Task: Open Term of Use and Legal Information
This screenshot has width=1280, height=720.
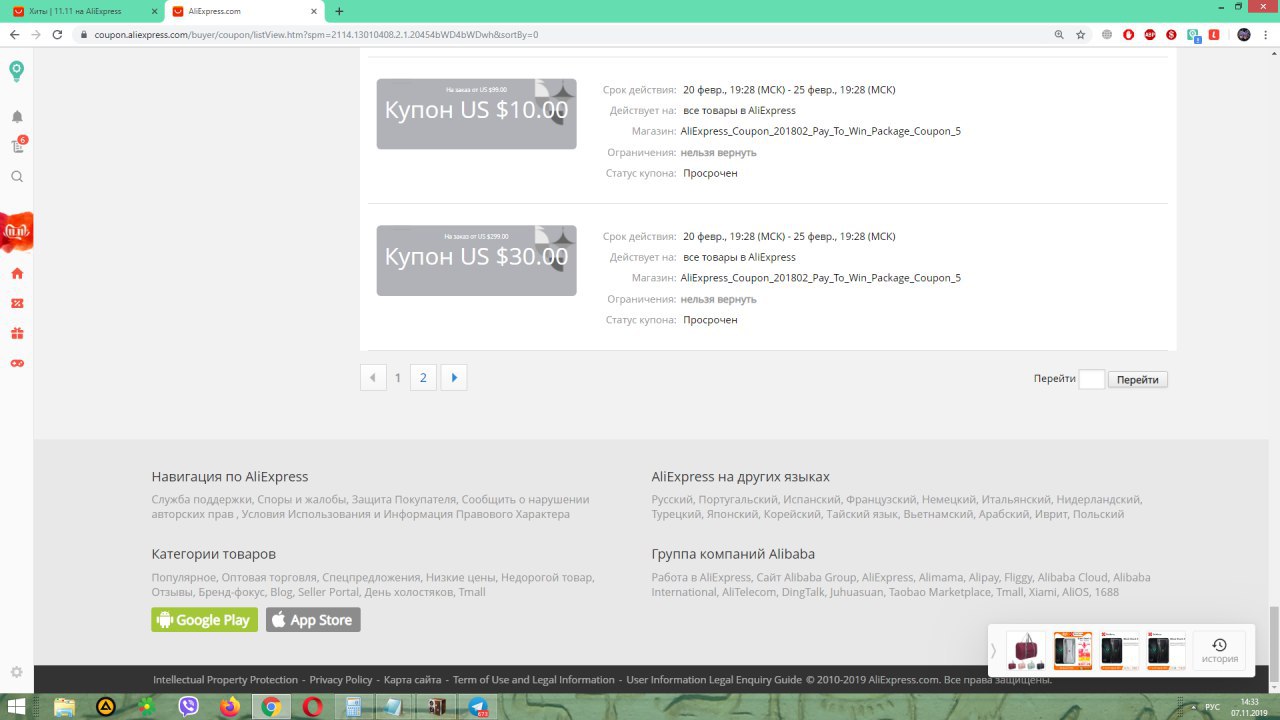Action: [534, 680]
